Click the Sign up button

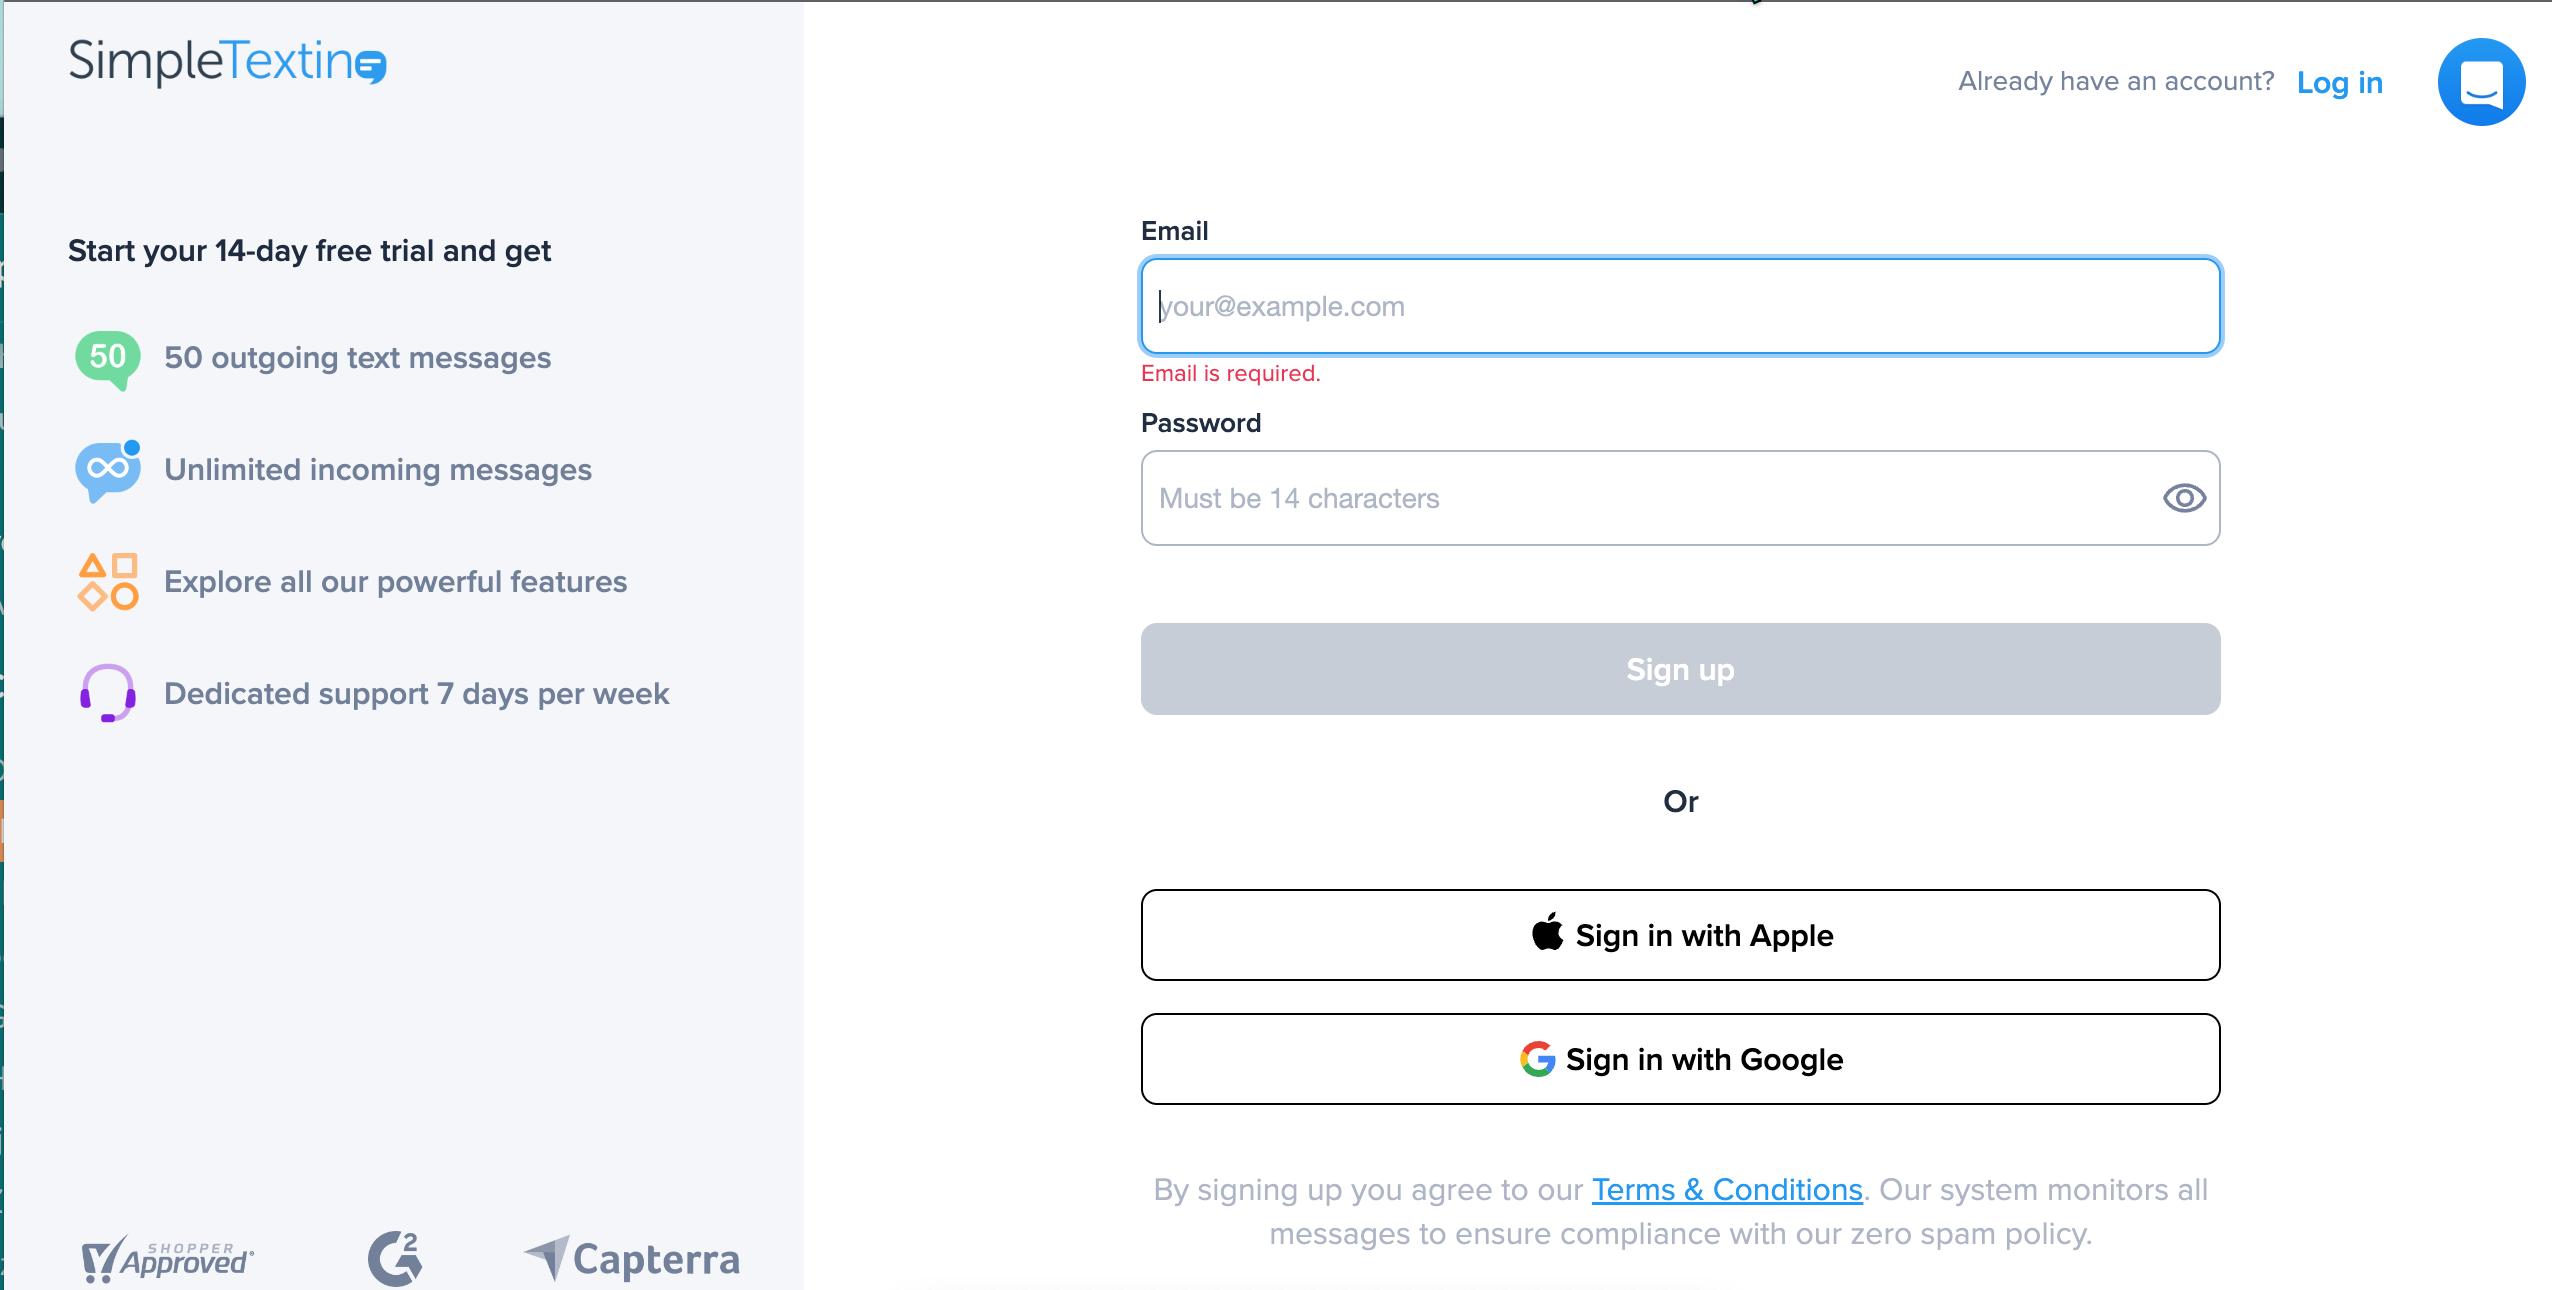[x=1680, y=669]
